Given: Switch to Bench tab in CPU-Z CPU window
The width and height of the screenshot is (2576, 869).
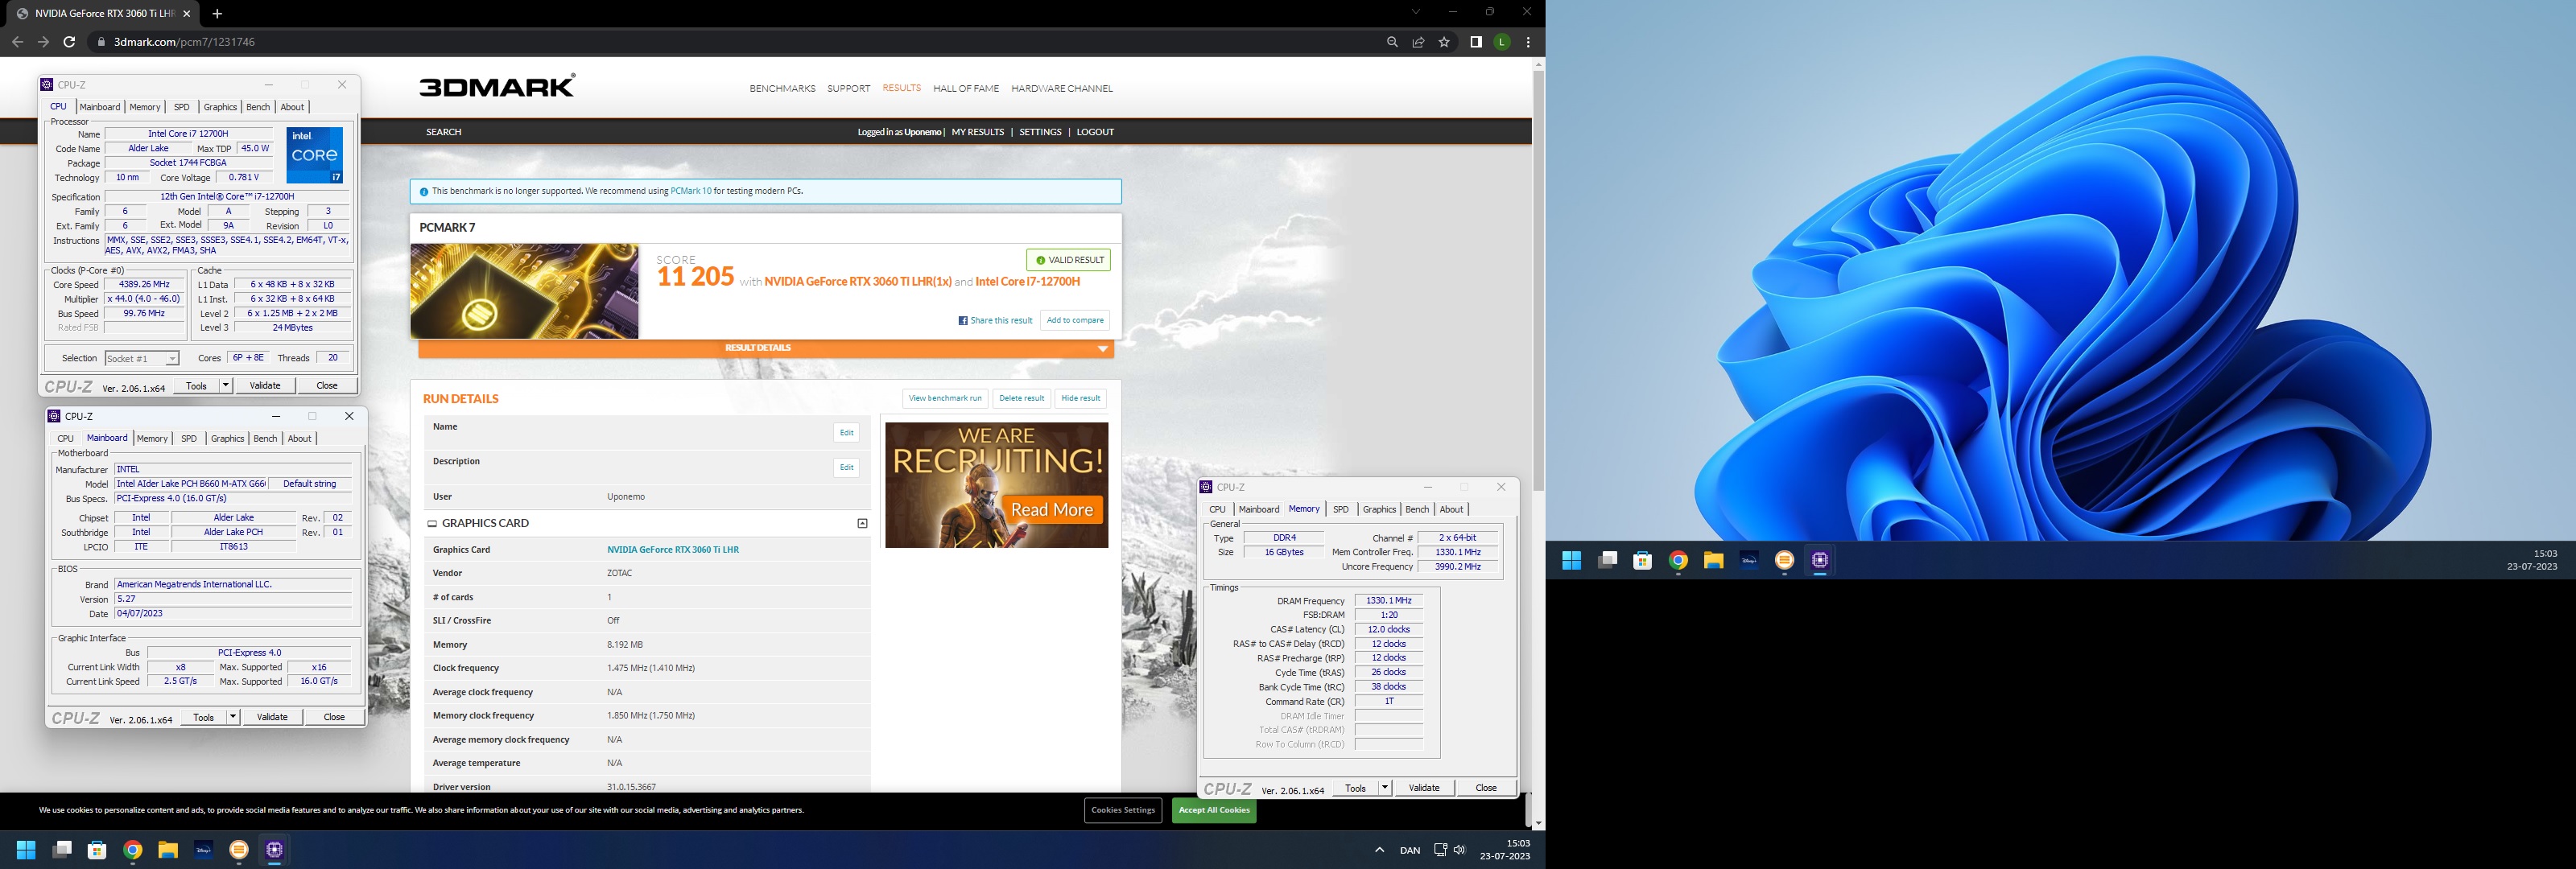Looking at the screenshot, I should click(258, 107).
